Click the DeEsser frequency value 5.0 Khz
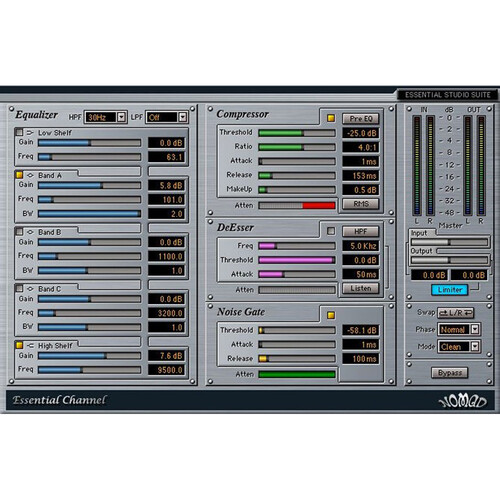 (361, 246)
